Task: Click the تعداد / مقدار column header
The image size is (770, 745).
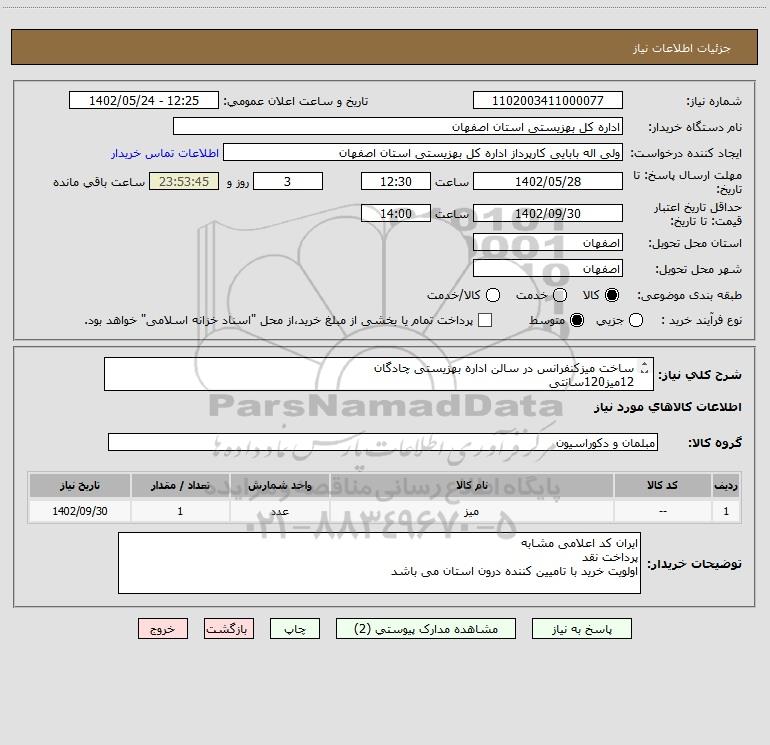Action: click(x=180, y=485)
